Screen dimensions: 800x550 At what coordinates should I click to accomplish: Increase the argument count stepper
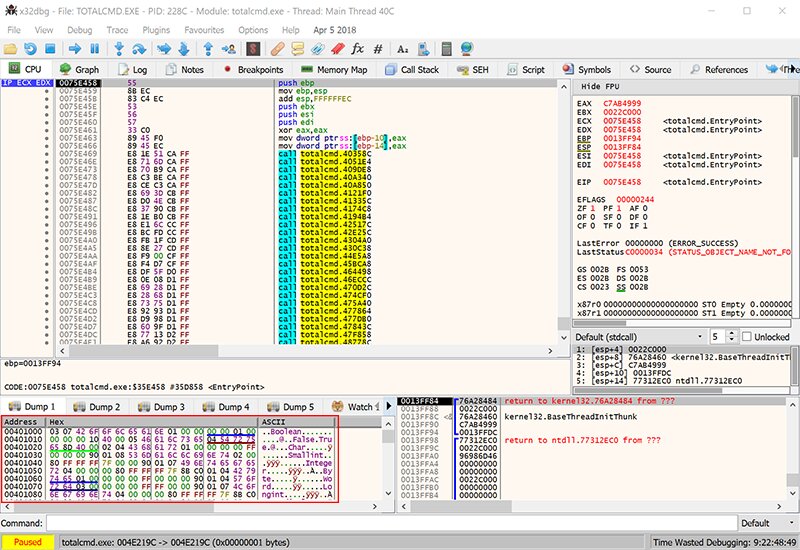(x=732, y=334)
